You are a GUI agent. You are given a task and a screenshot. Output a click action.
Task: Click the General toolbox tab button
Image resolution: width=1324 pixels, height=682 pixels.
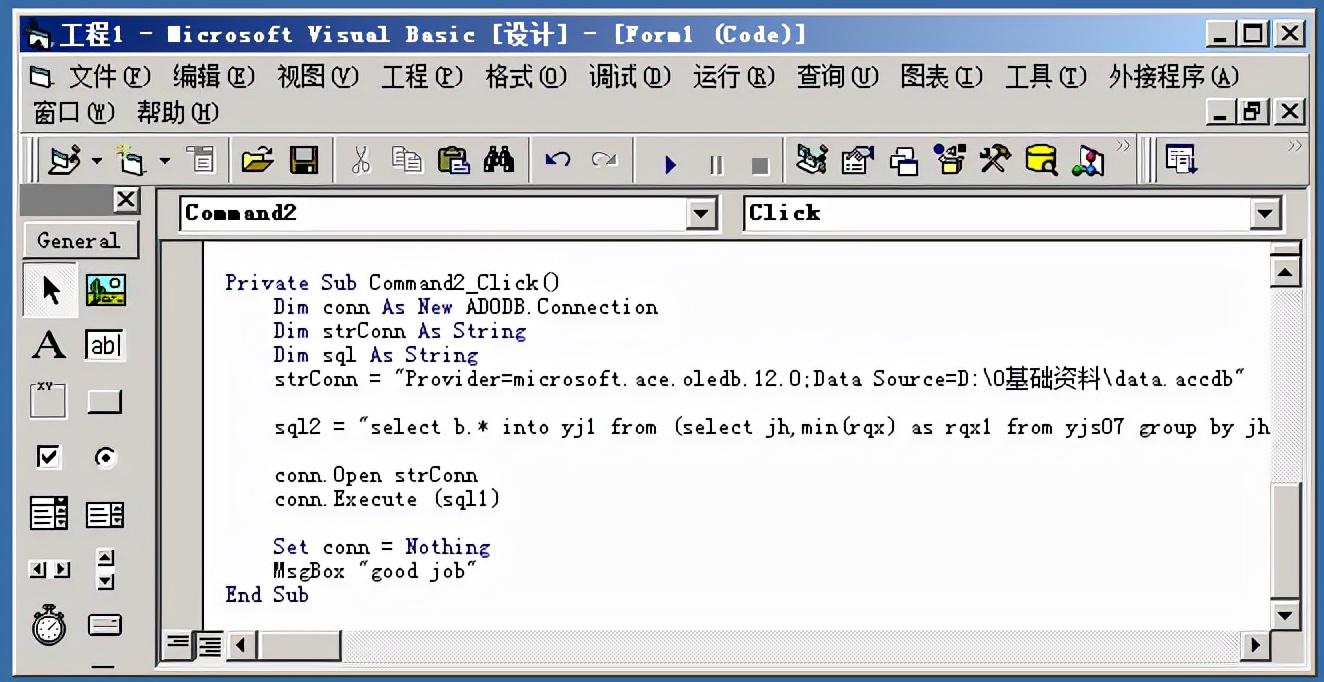click(x=79, y=241)
